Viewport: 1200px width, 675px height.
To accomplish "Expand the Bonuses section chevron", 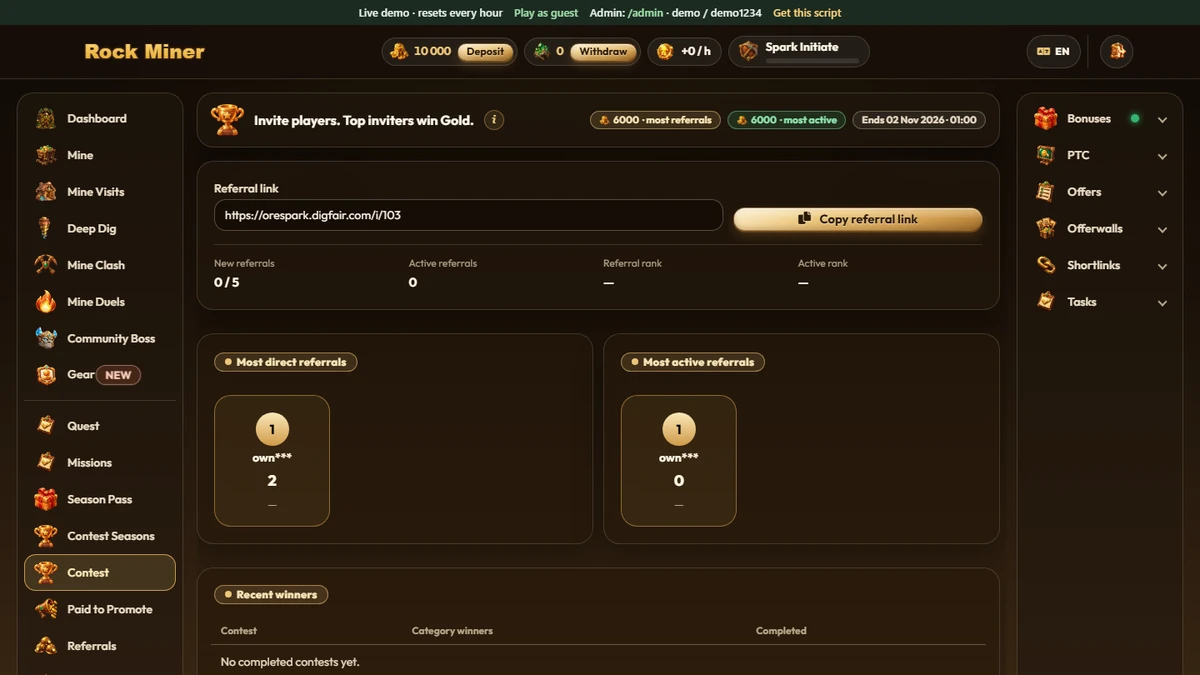I will pyautogui.click(x=1162, y=120).
